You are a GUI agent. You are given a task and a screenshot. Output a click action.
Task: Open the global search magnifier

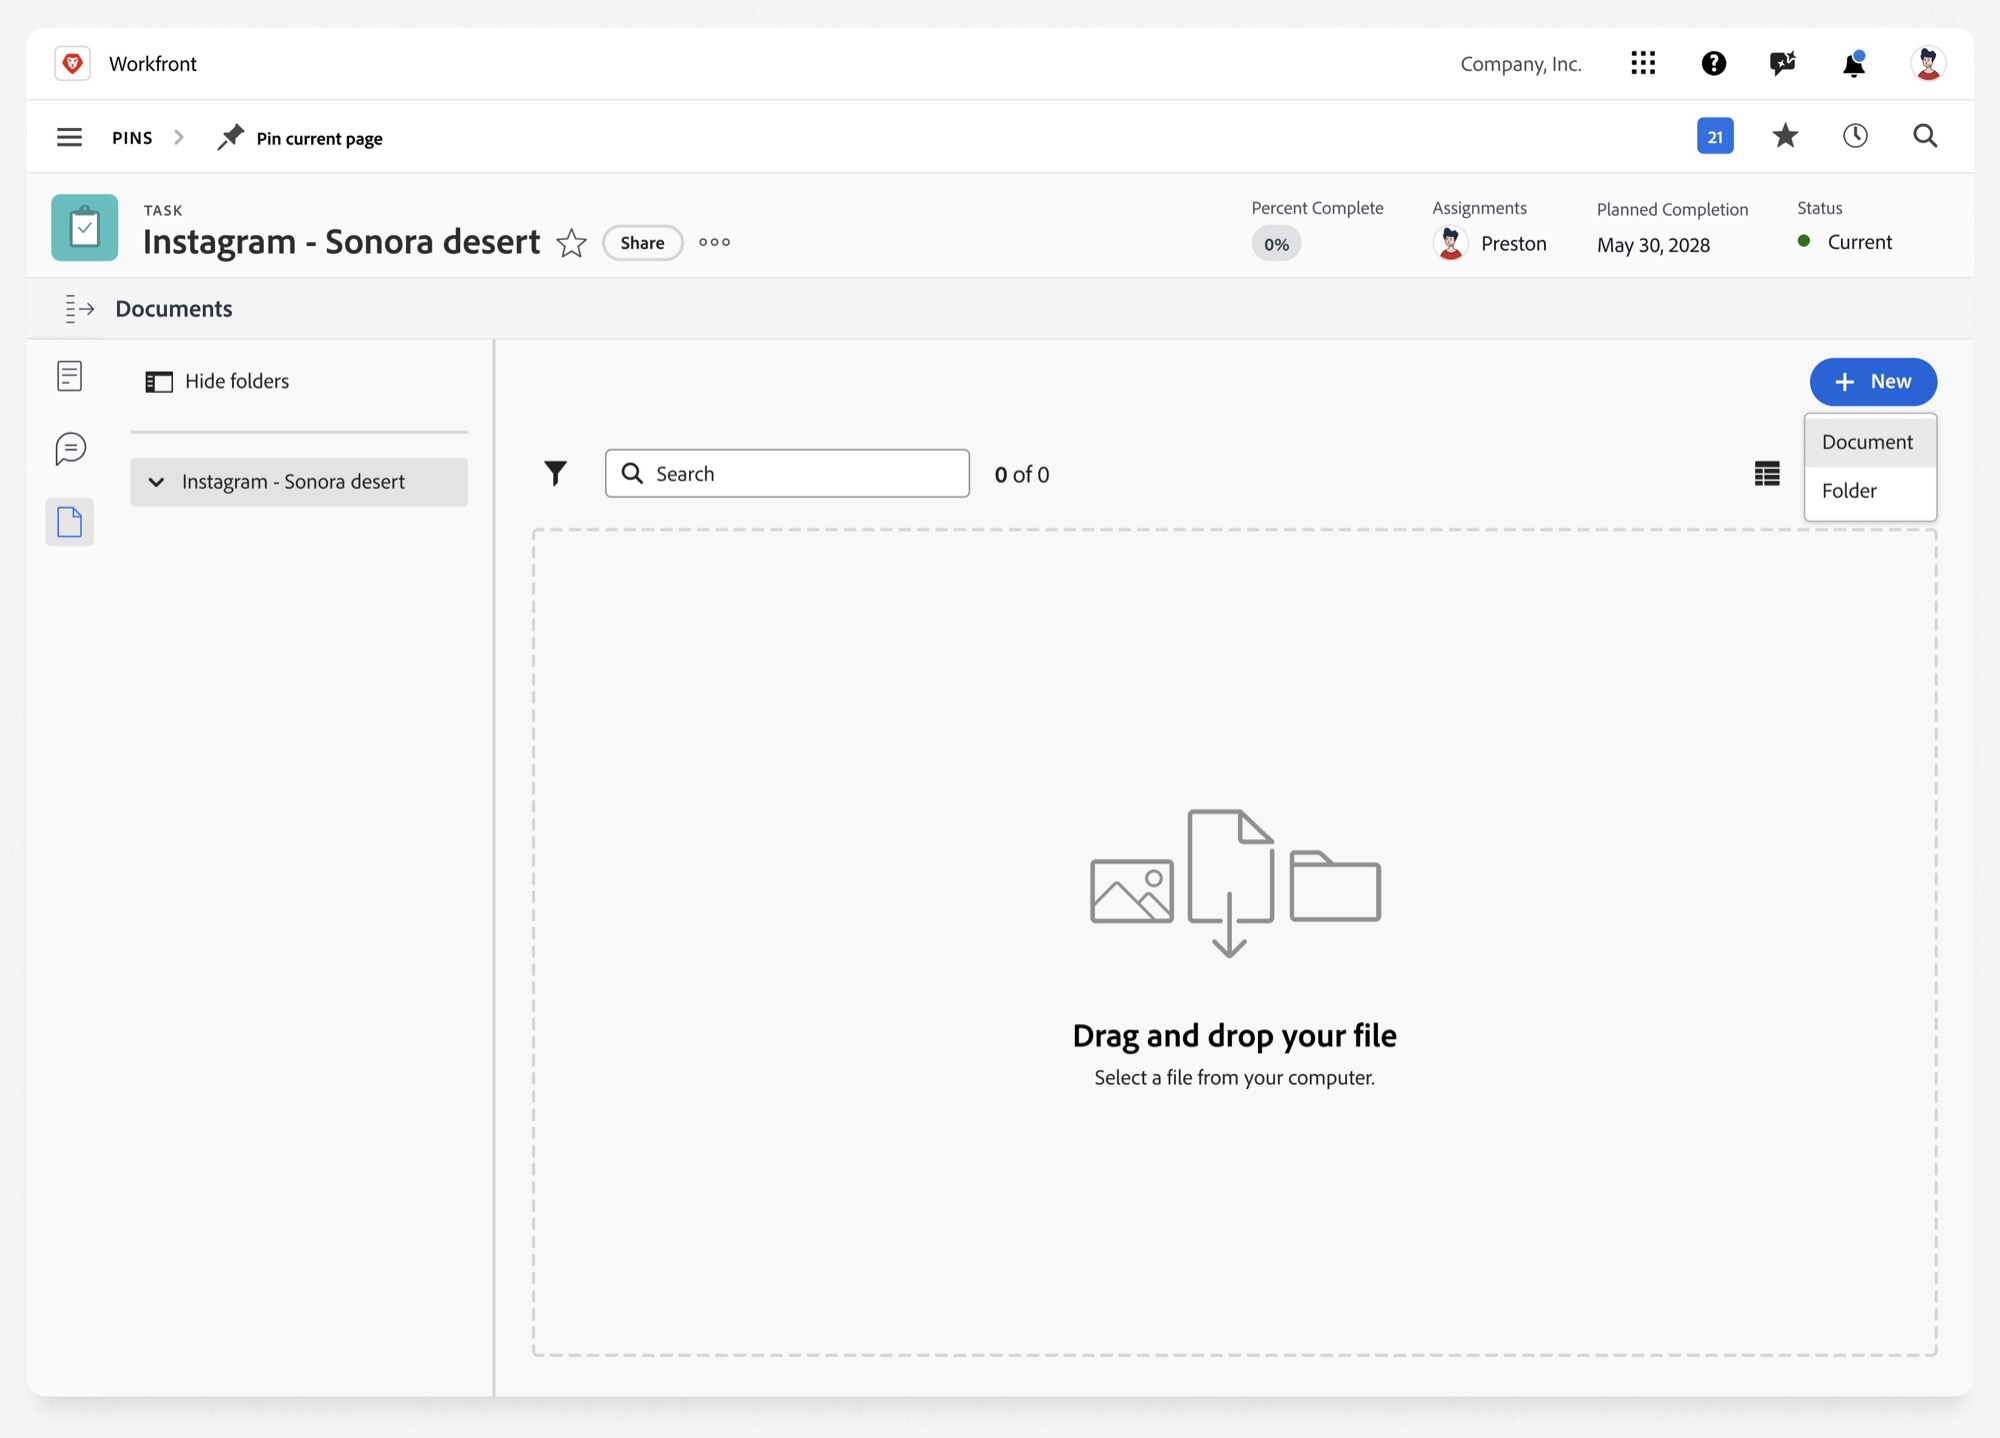[1925, 136]
